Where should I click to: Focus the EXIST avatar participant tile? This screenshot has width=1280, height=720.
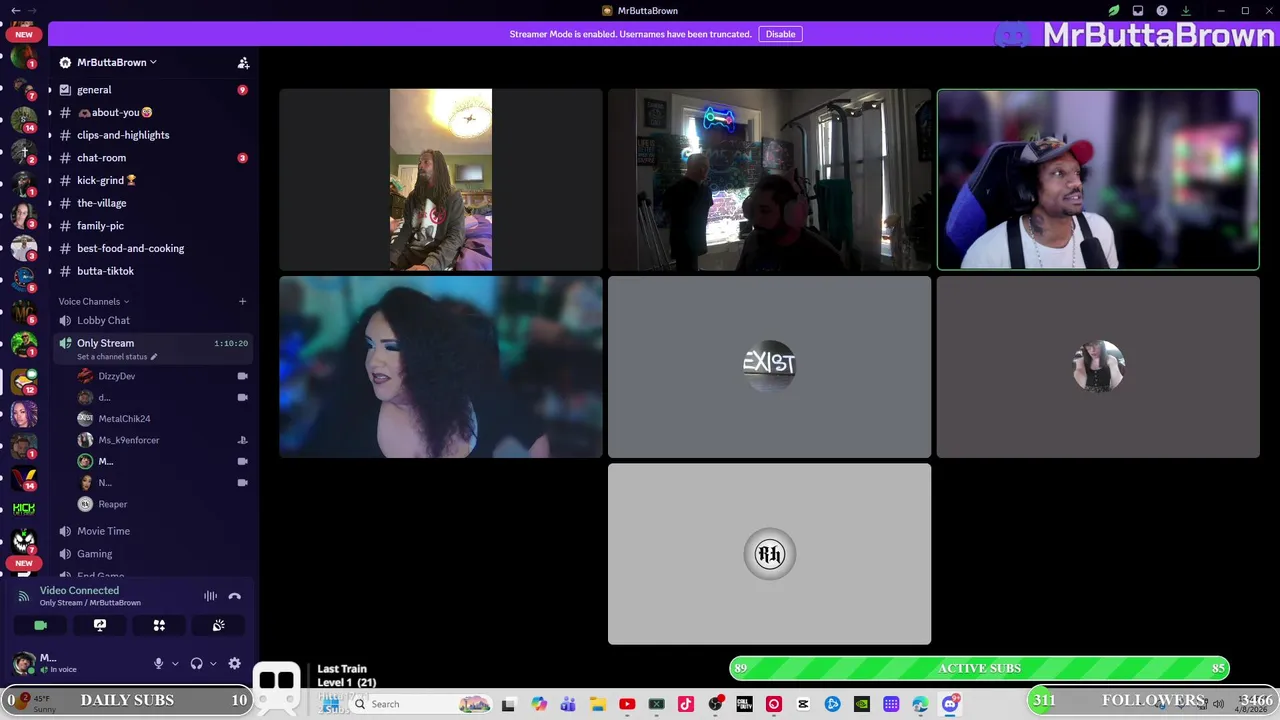click(x=769, y=367)
